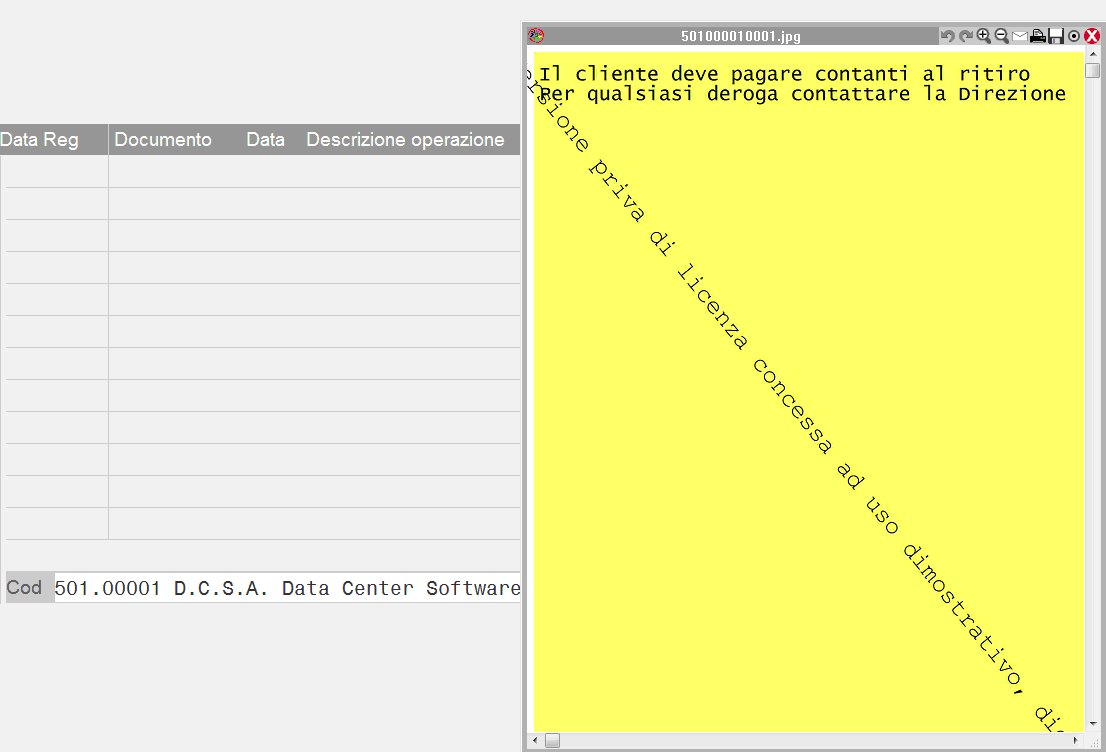
Task: Rotate the image left (counterclockwise)
Action: 947,36
